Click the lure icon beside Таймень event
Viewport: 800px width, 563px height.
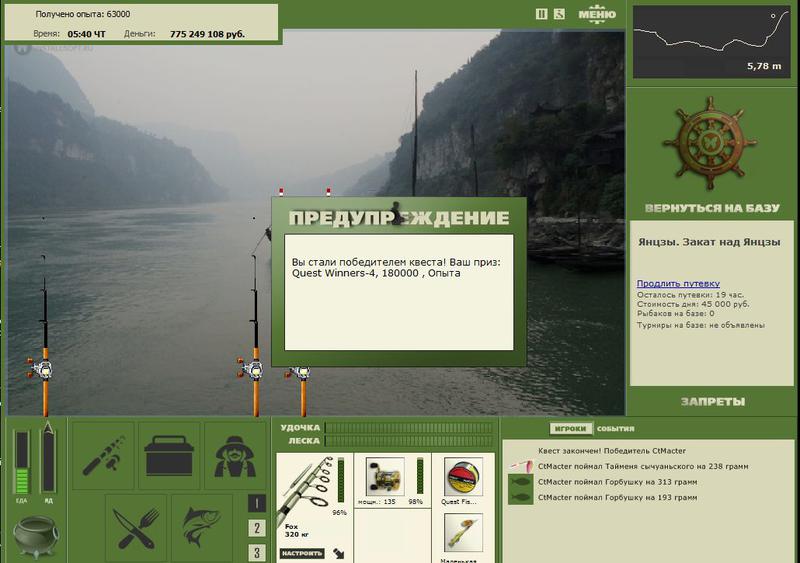521,466
